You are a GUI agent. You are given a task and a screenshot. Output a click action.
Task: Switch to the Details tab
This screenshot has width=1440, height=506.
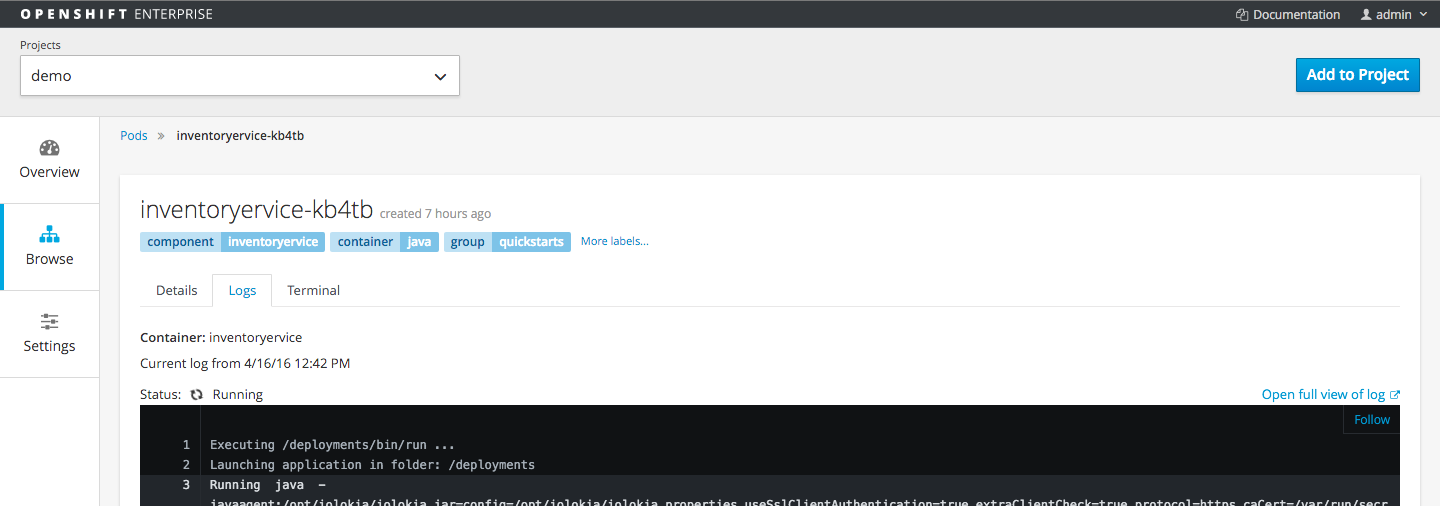(x=176, y=290)
